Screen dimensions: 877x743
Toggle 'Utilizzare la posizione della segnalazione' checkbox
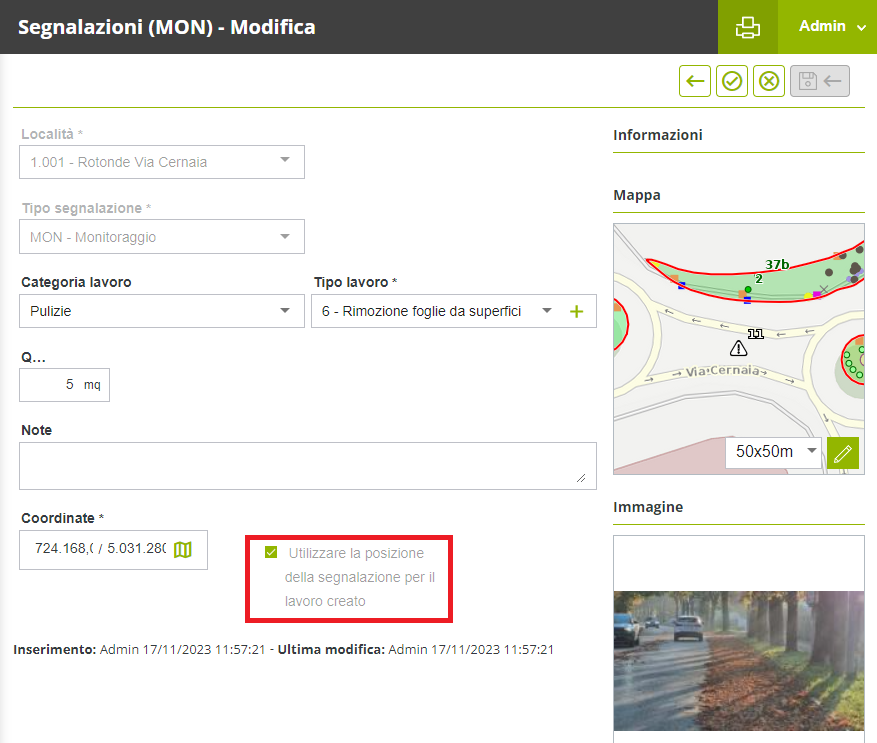[x=271, y=552]
